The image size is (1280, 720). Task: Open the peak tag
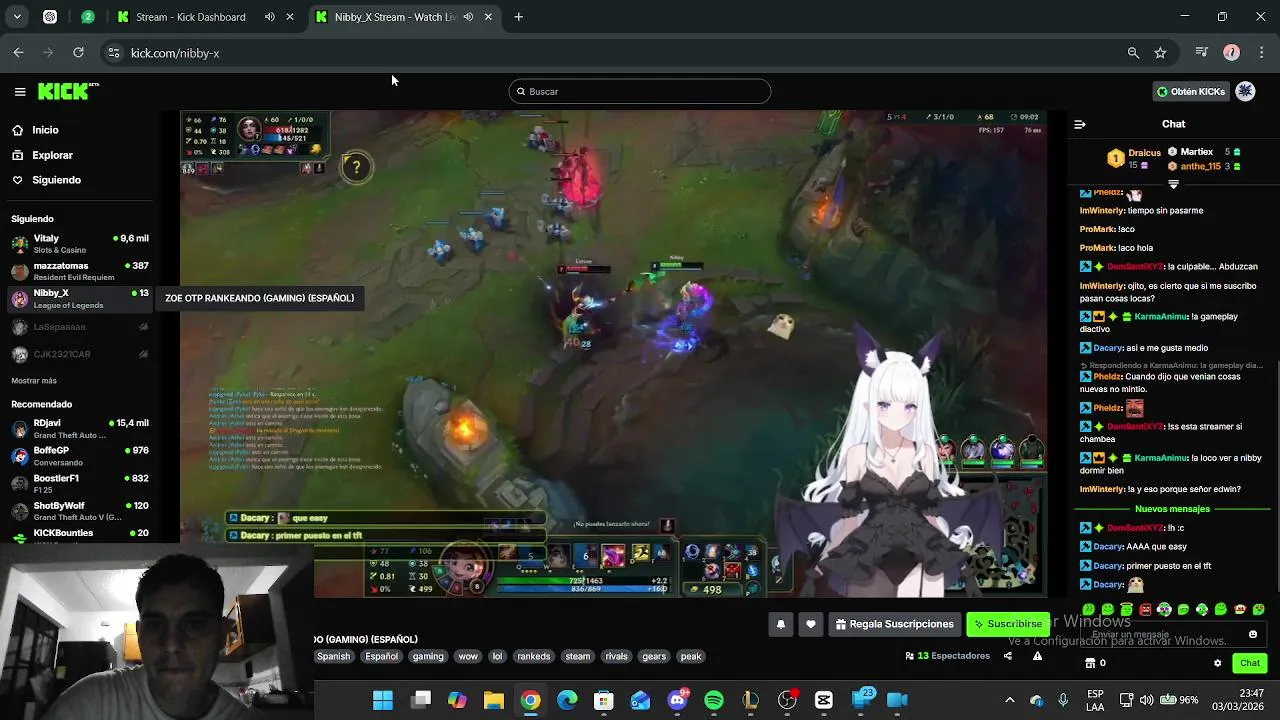point(691,656)
